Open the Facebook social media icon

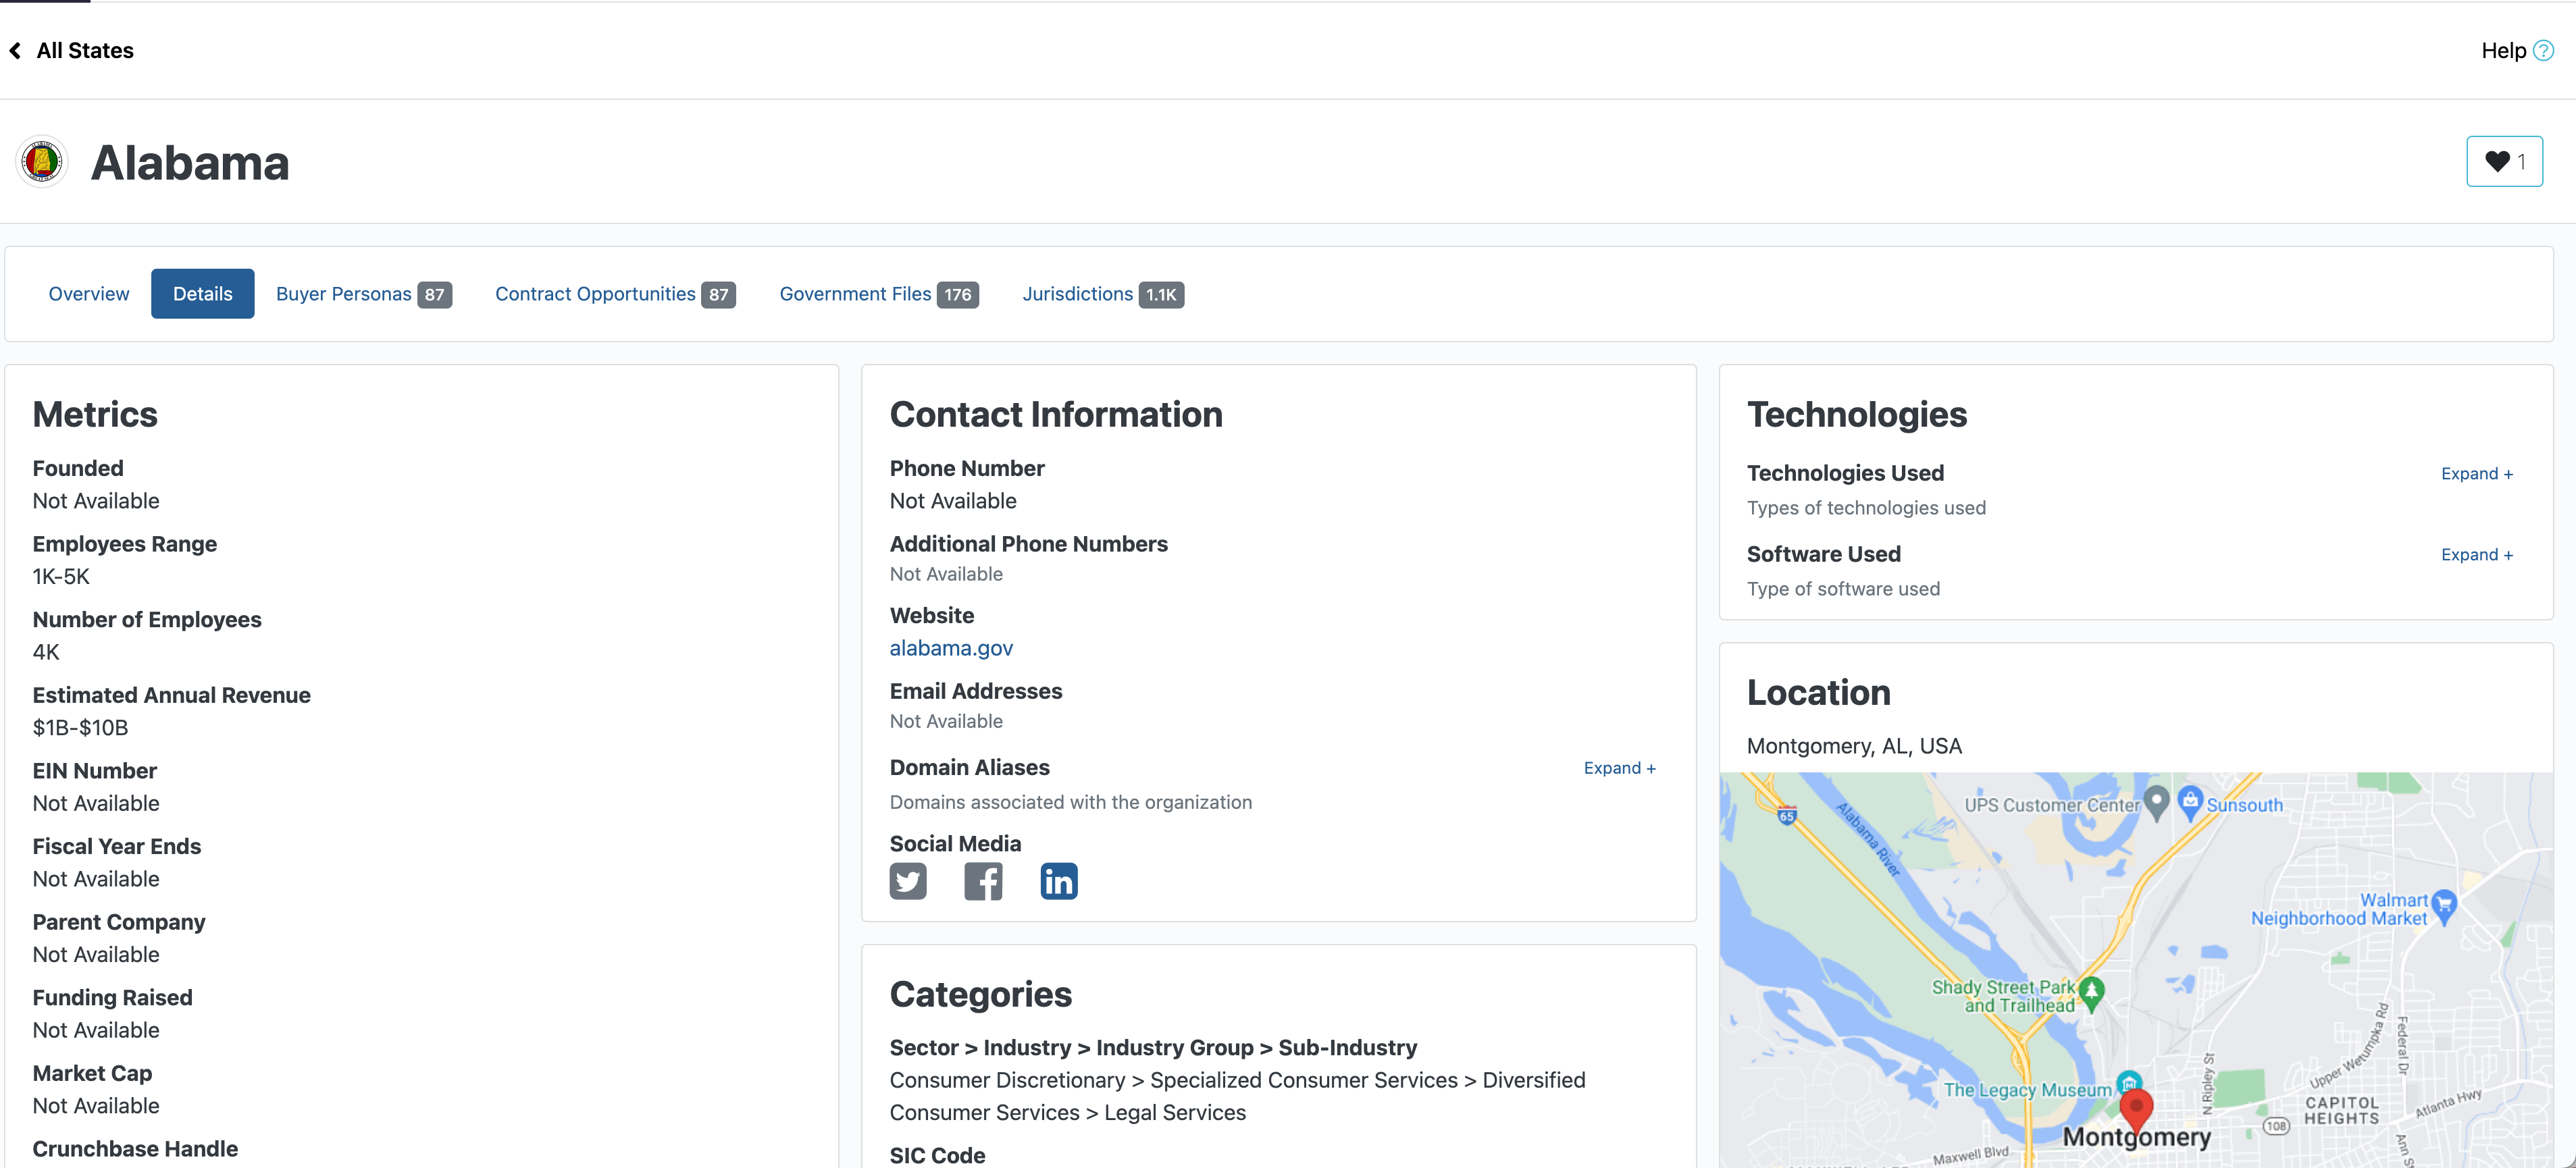point(983,881)
